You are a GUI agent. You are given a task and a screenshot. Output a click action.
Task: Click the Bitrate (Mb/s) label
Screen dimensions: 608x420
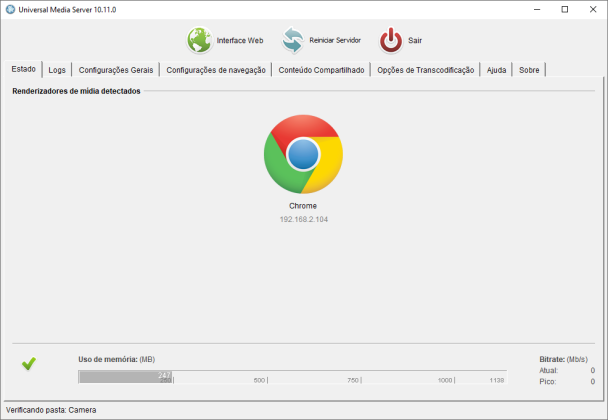pyautogui.click(x=563, y=360)
